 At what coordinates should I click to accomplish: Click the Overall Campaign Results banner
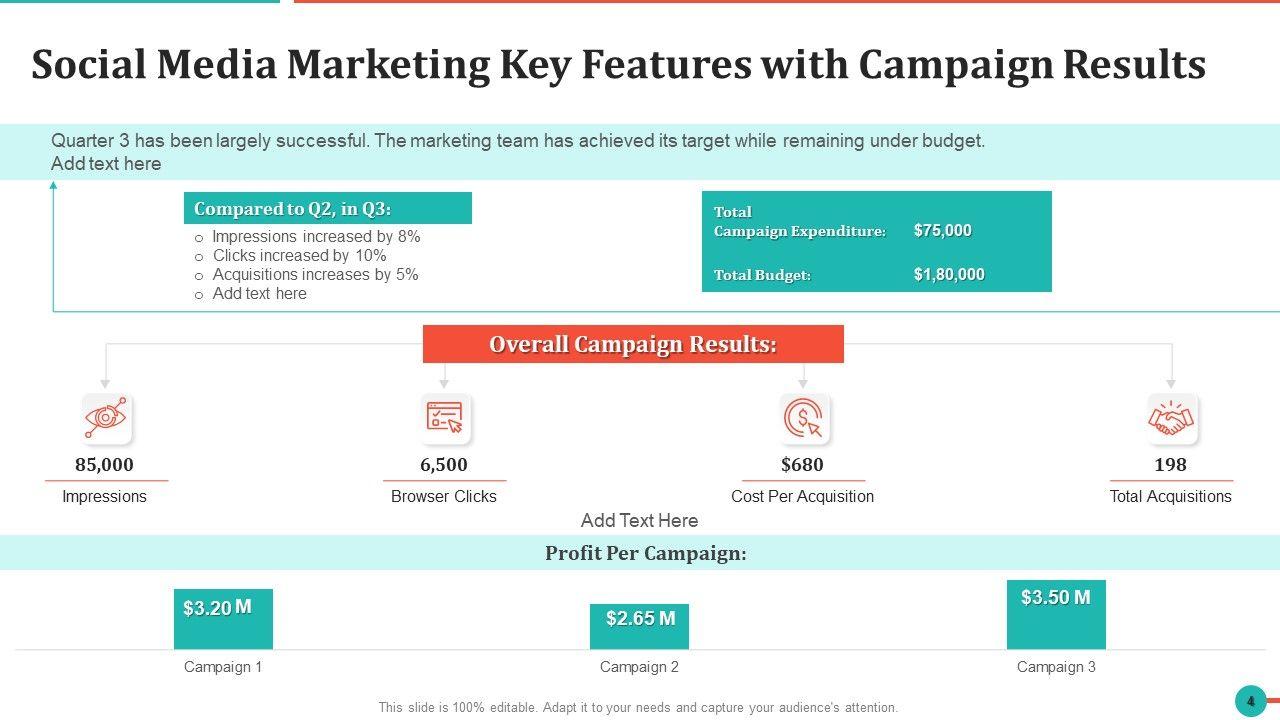pyautogui.click(x=633, y=344)
